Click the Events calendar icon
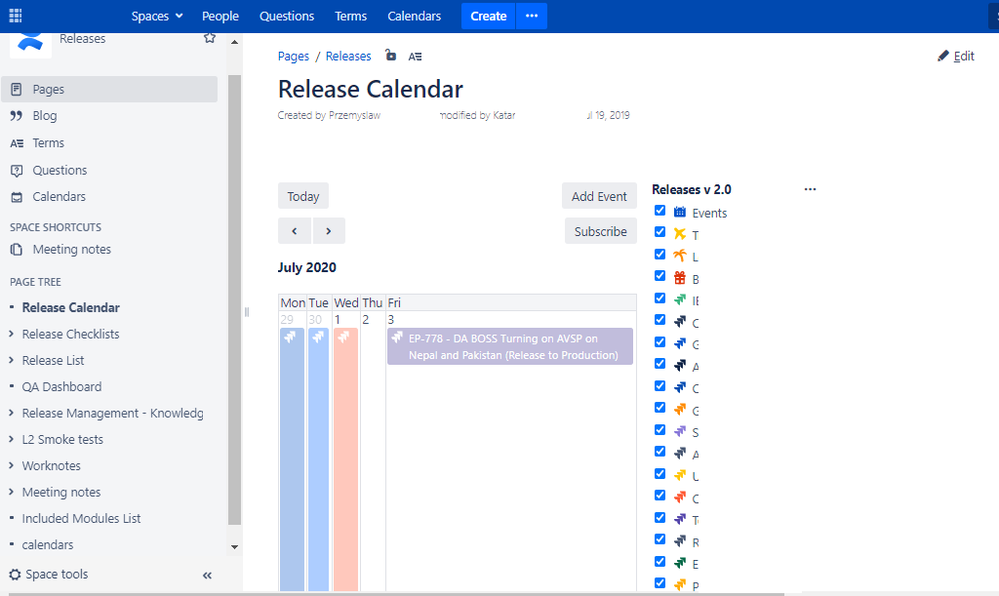The width and height of the screenshot is (999, 596). pyautogui.click(x=680, y=212)
